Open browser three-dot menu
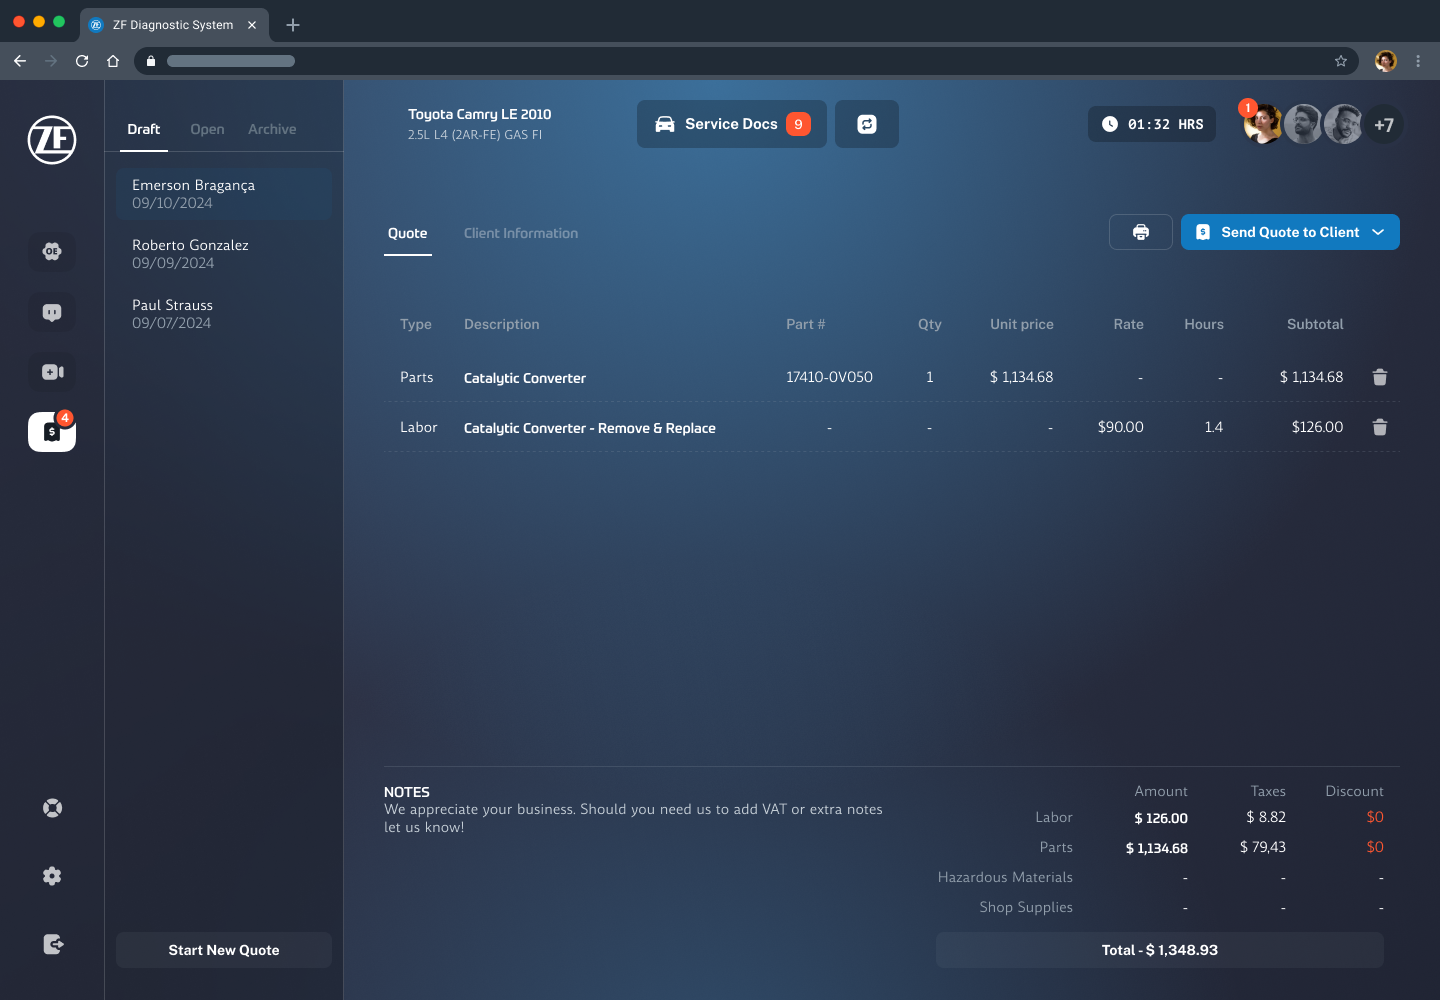Image resolution: width=1440 pixels, height=1000 pixels. (1418, 61)
